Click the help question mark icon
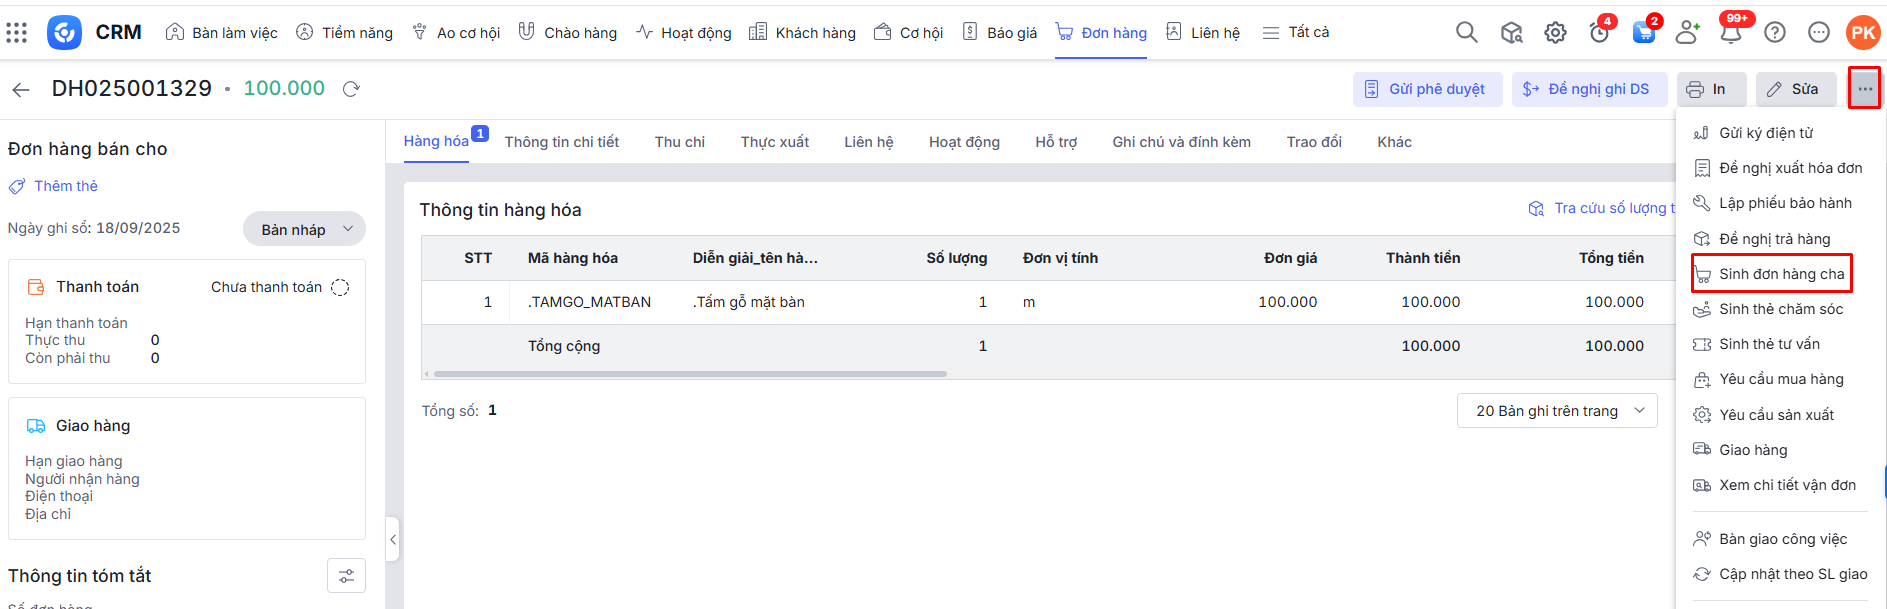 coord(1775,33)
